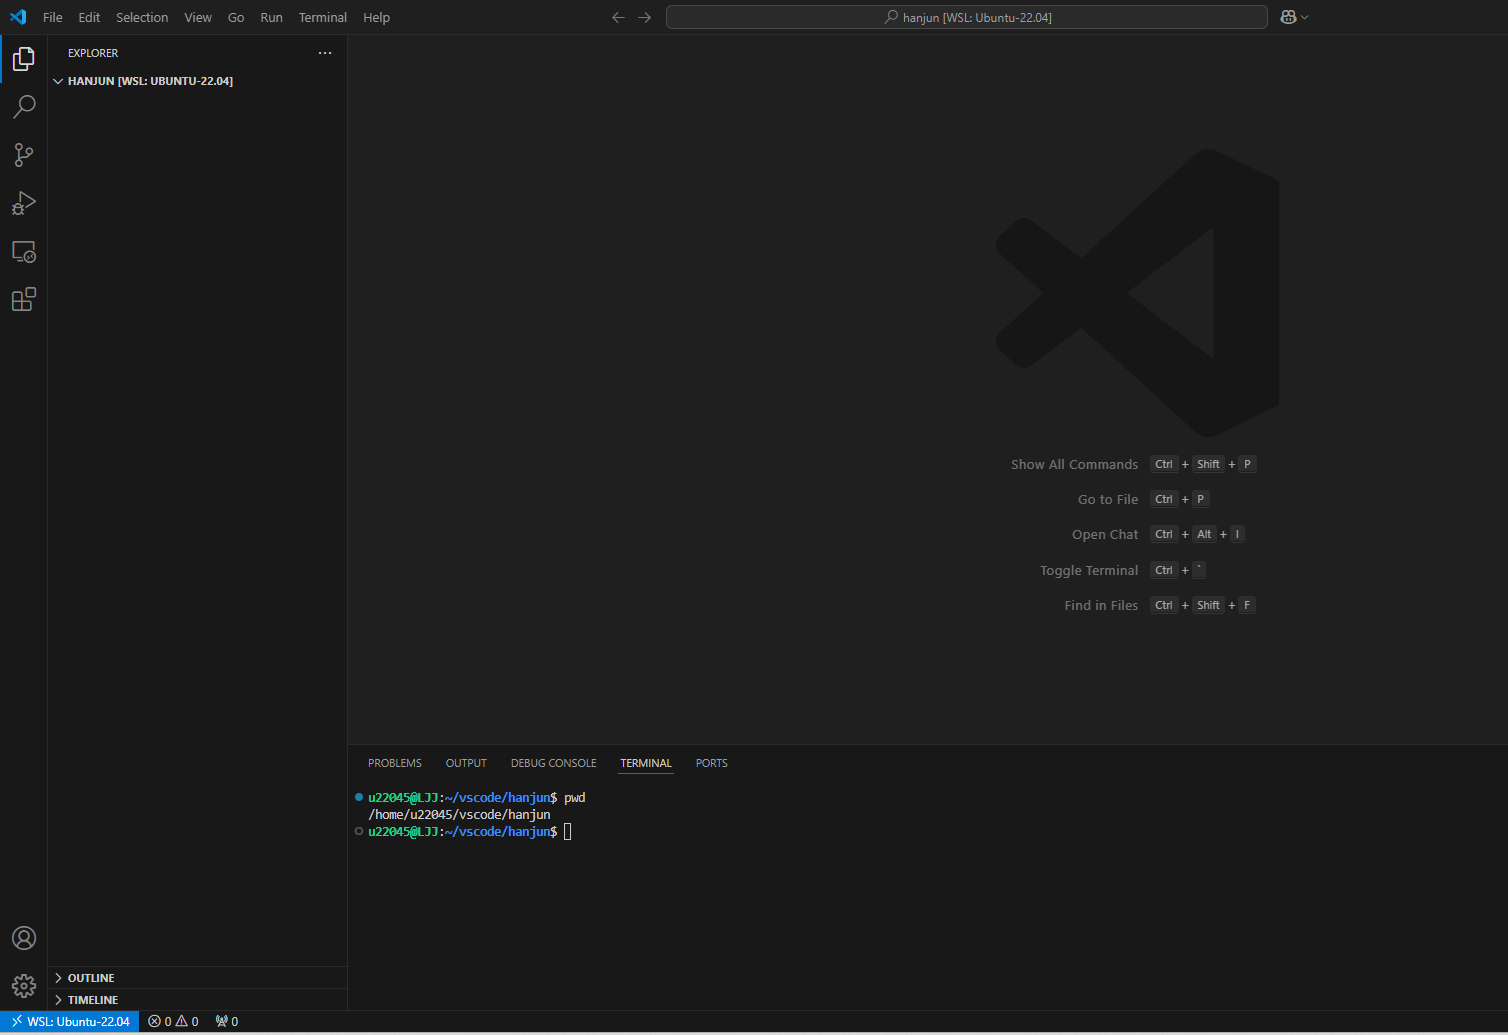Open the Remote Explorer icon

click(24, 251)
